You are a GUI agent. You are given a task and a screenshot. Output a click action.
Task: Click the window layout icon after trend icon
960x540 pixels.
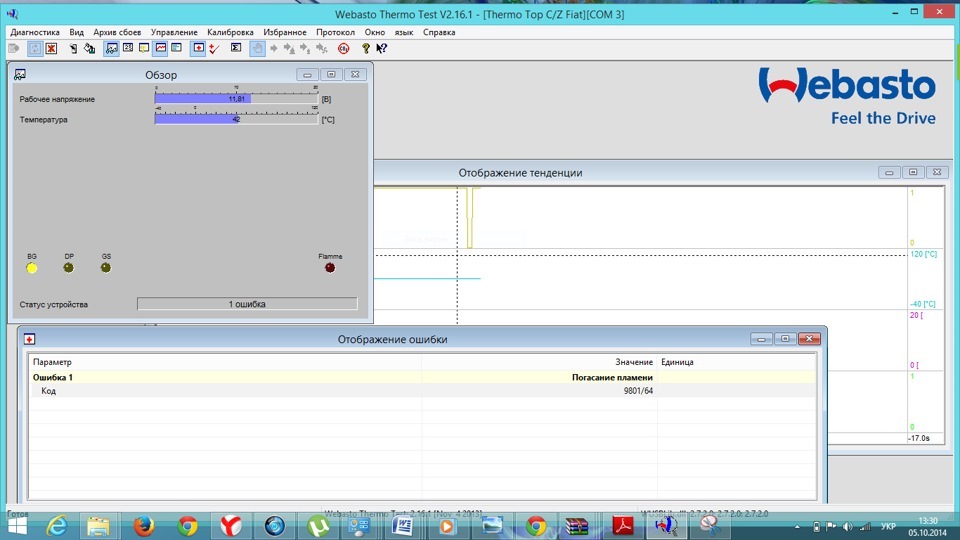click(x=176, y=48)
